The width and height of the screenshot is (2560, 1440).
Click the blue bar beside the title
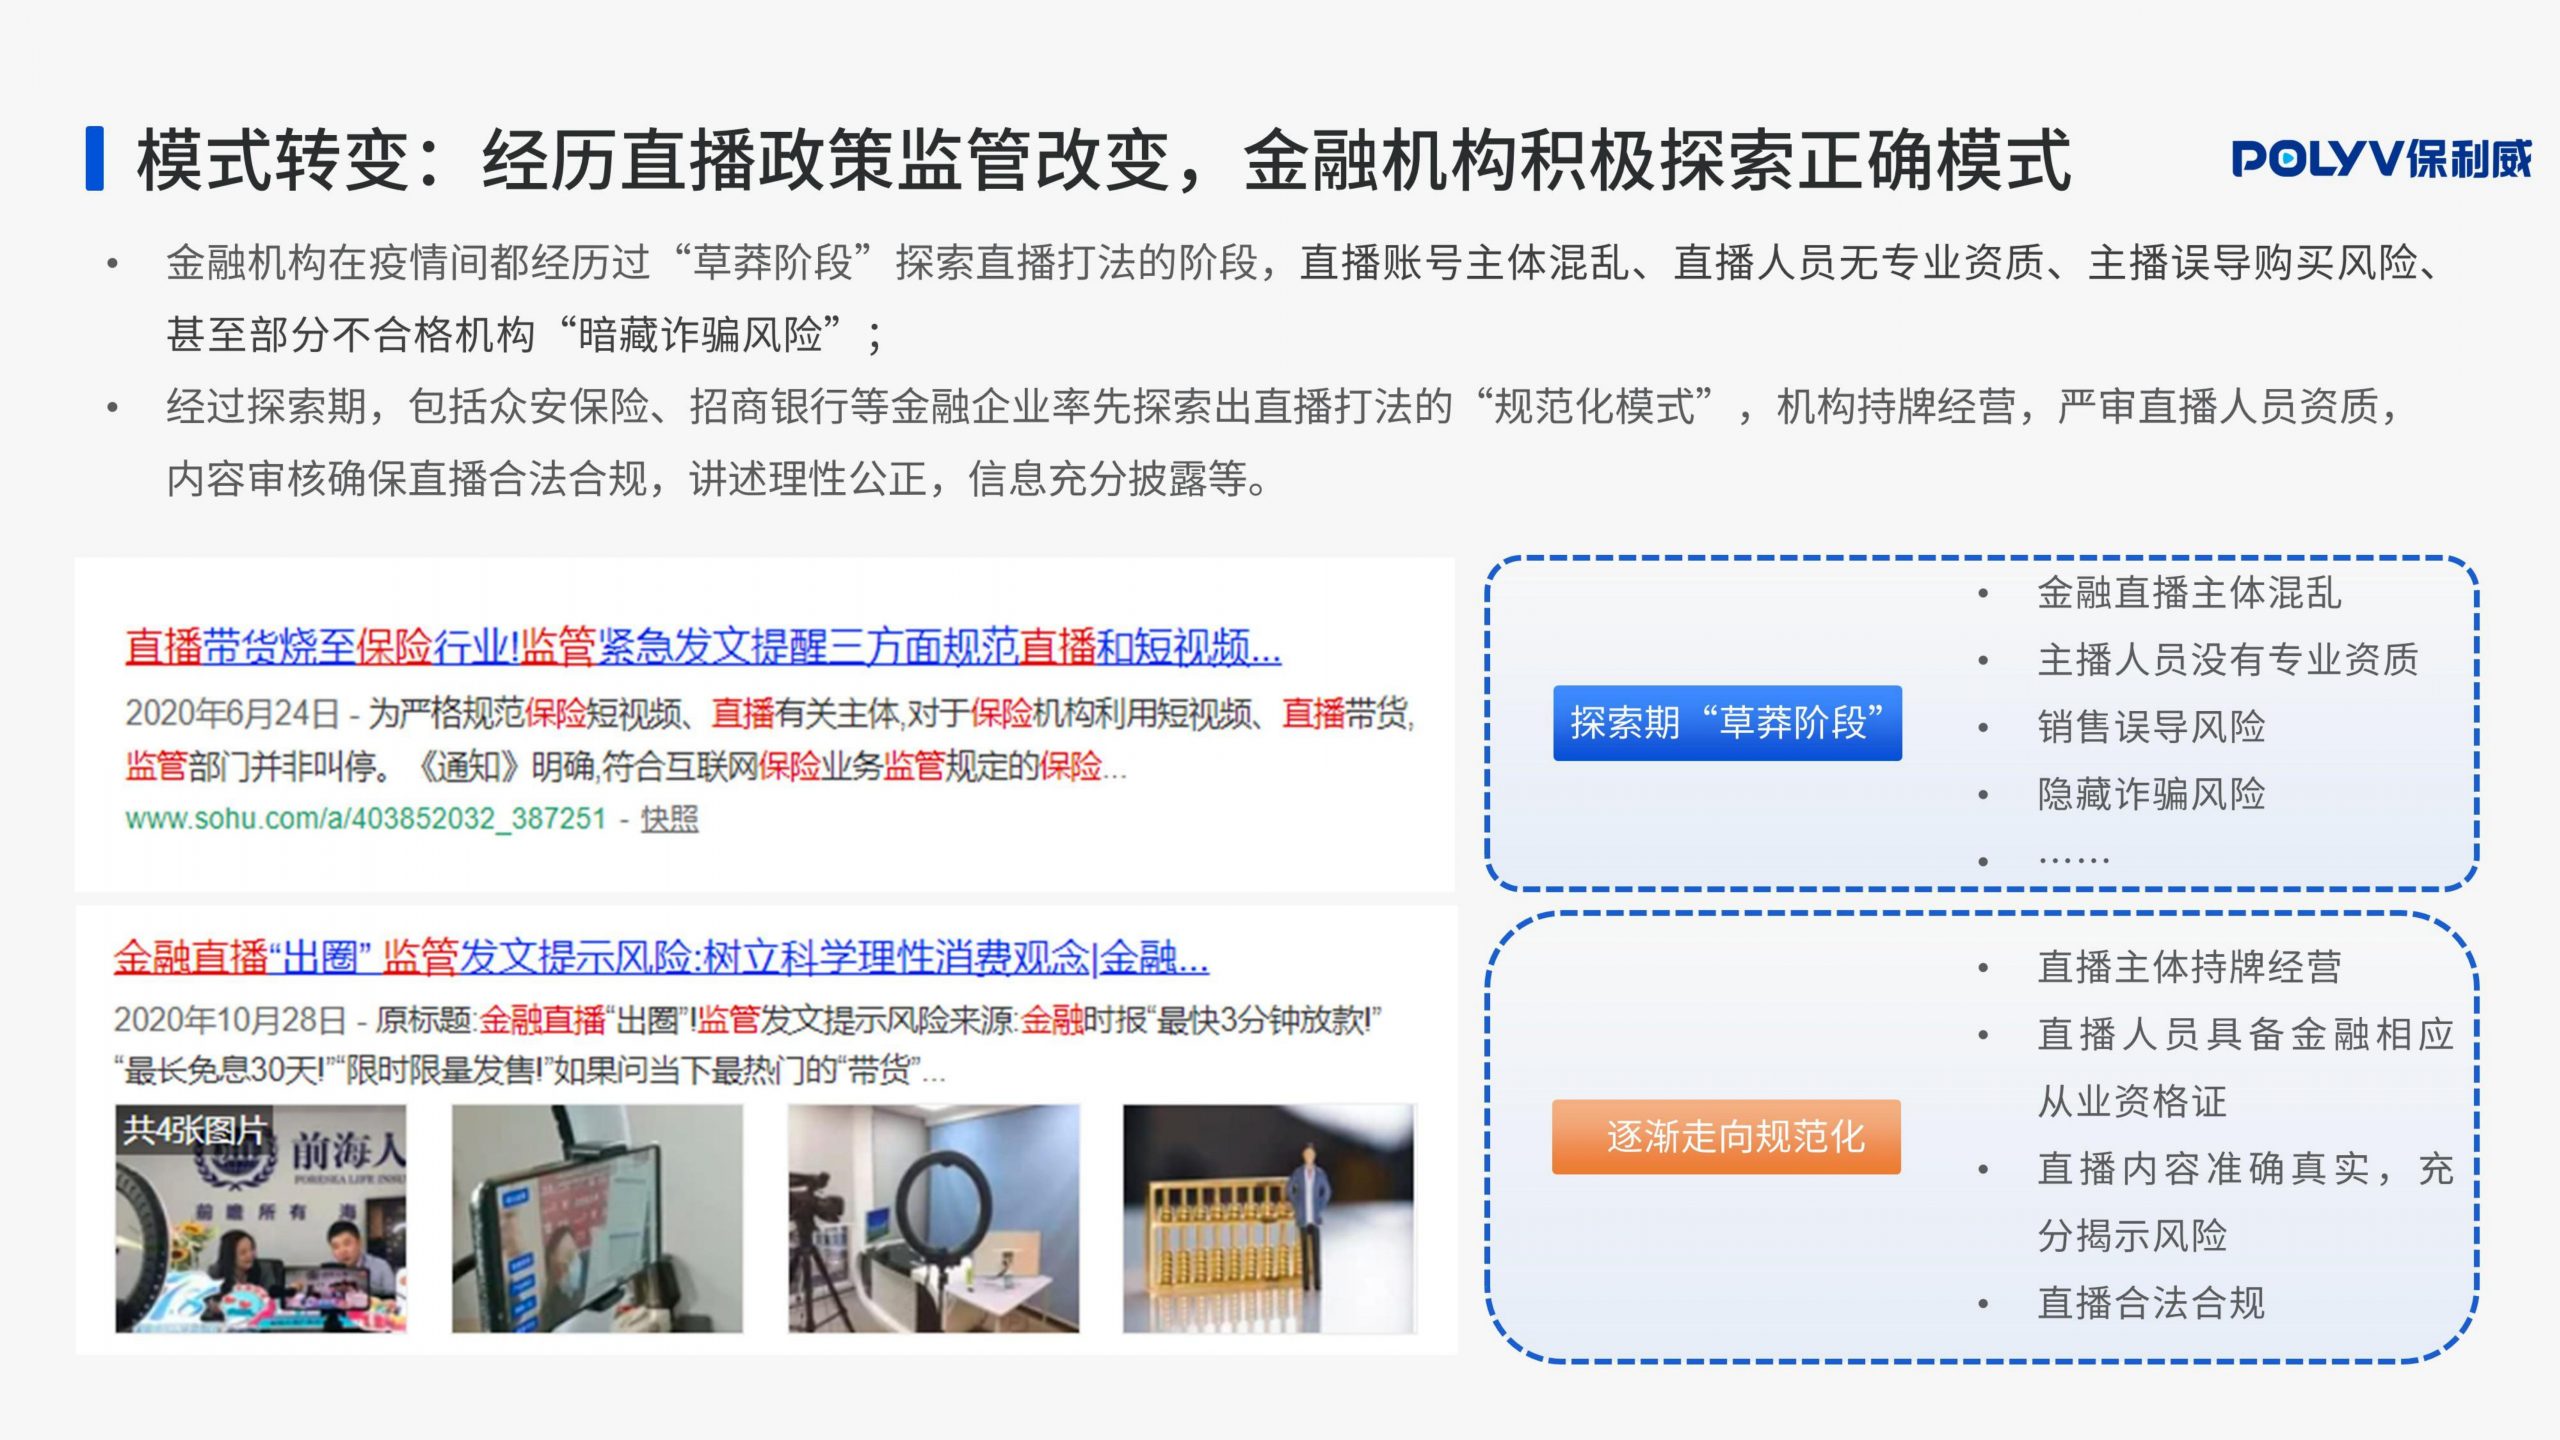coord(95,158)
